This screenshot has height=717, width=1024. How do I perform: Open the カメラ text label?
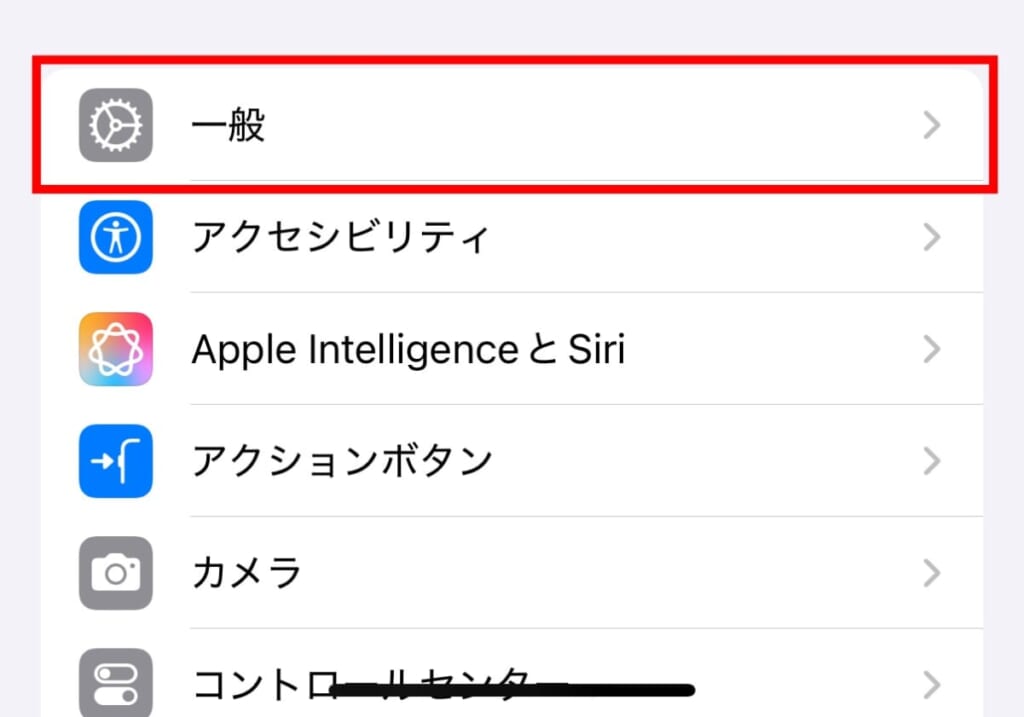[247, 574]
